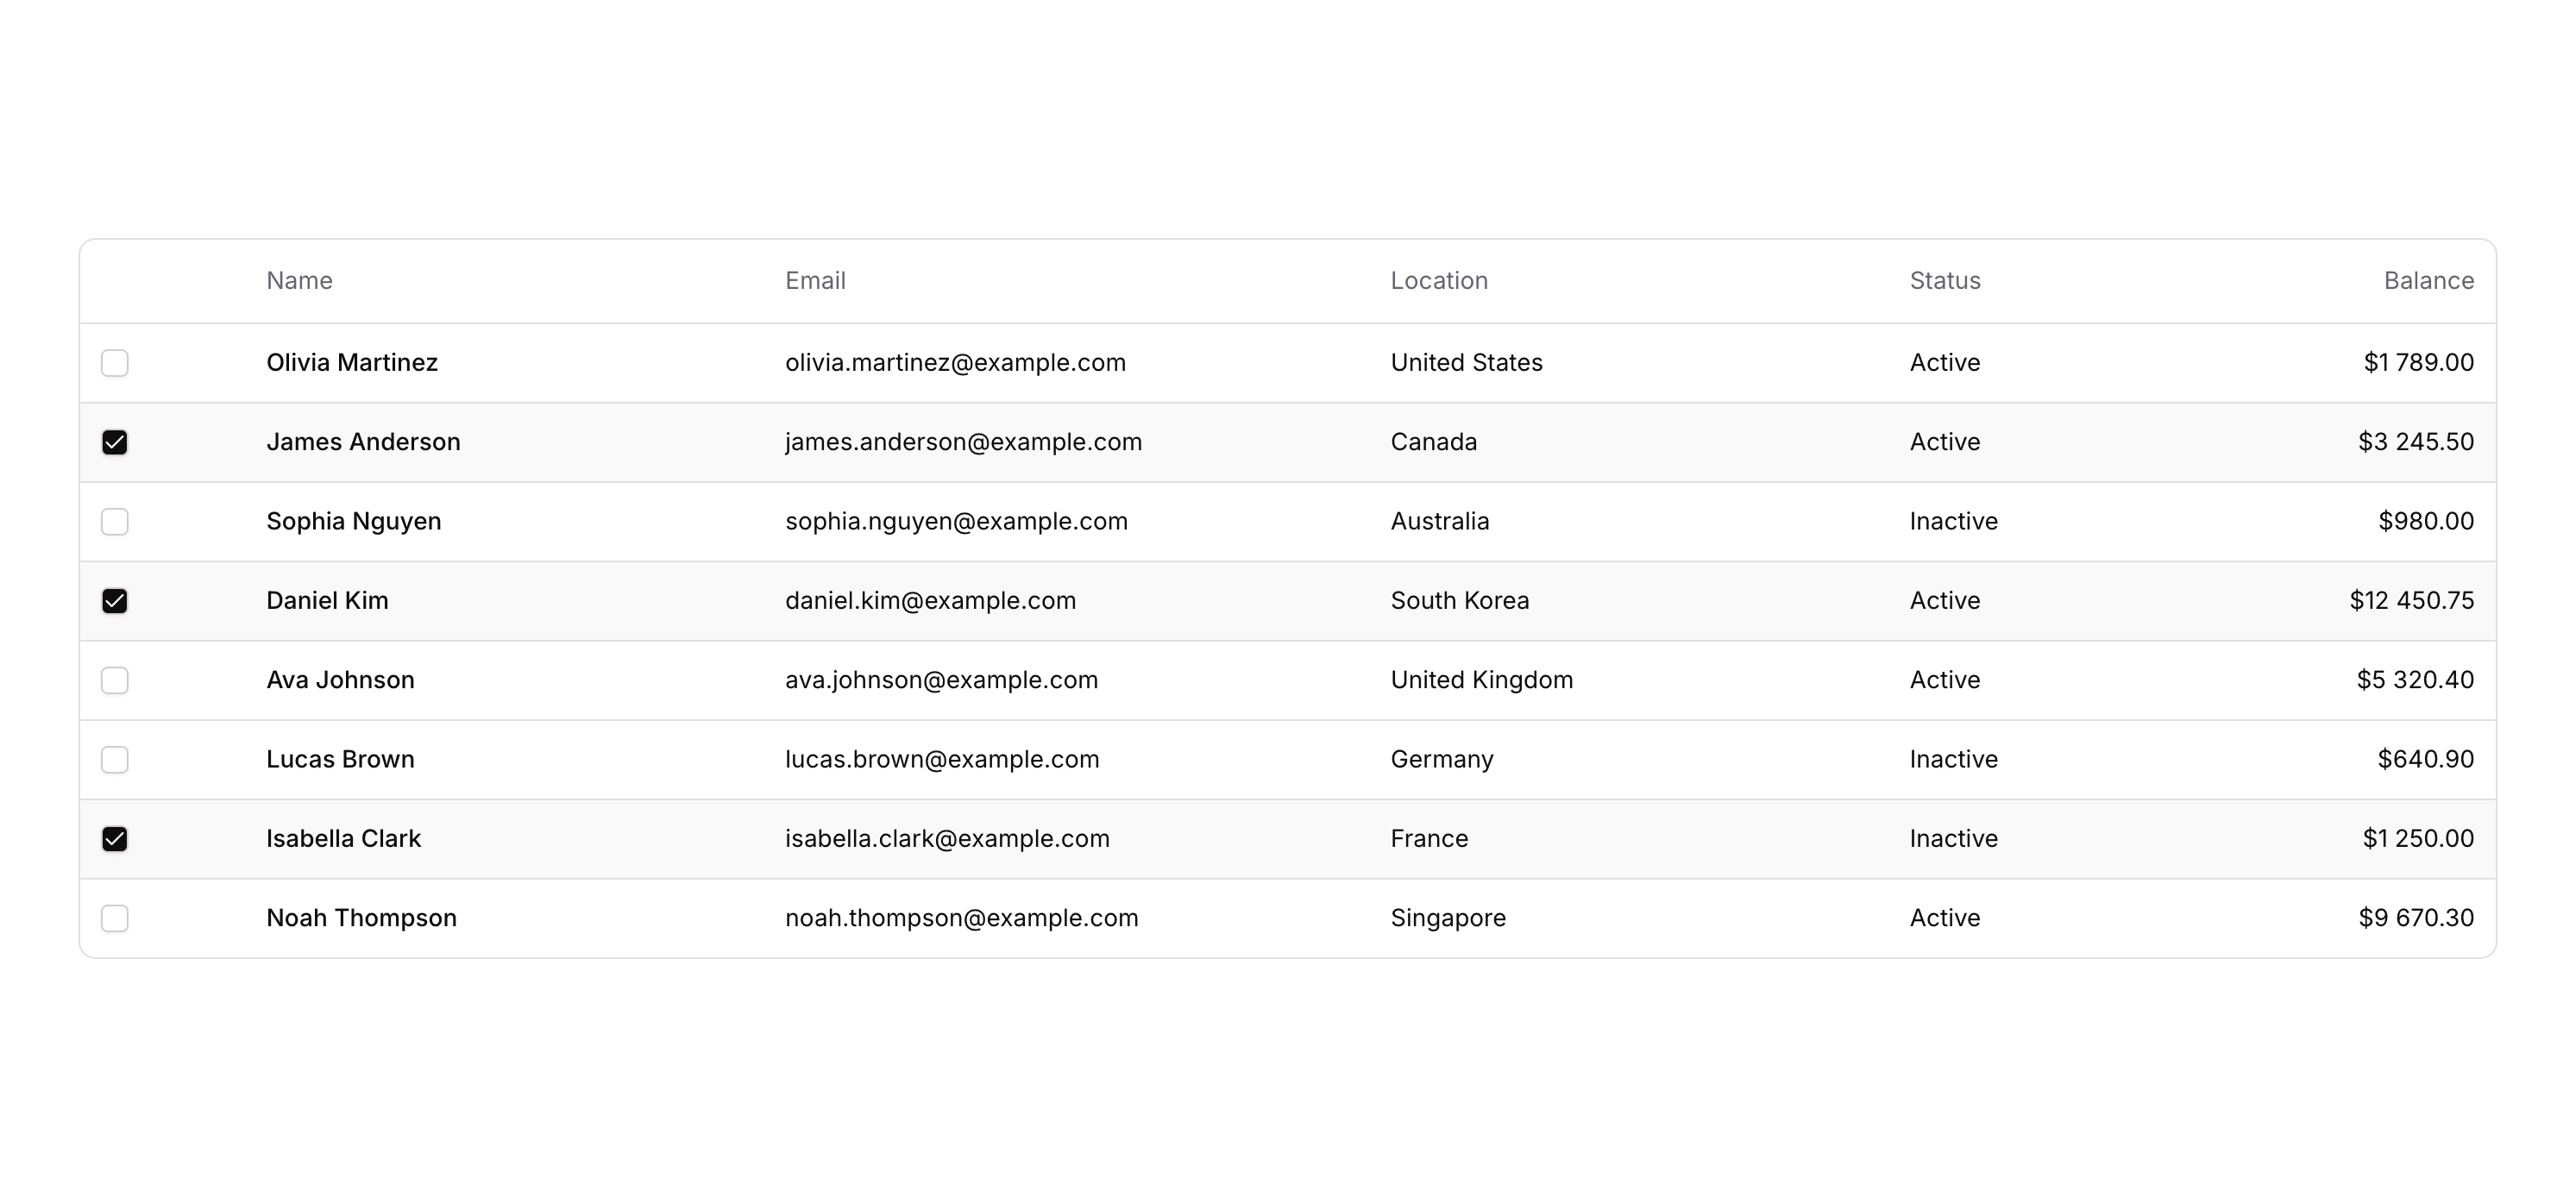Select Sophia Nguyen's row checkbox
The width and height of the screenshot is (2576, 1197).
(x=115, y=522)
